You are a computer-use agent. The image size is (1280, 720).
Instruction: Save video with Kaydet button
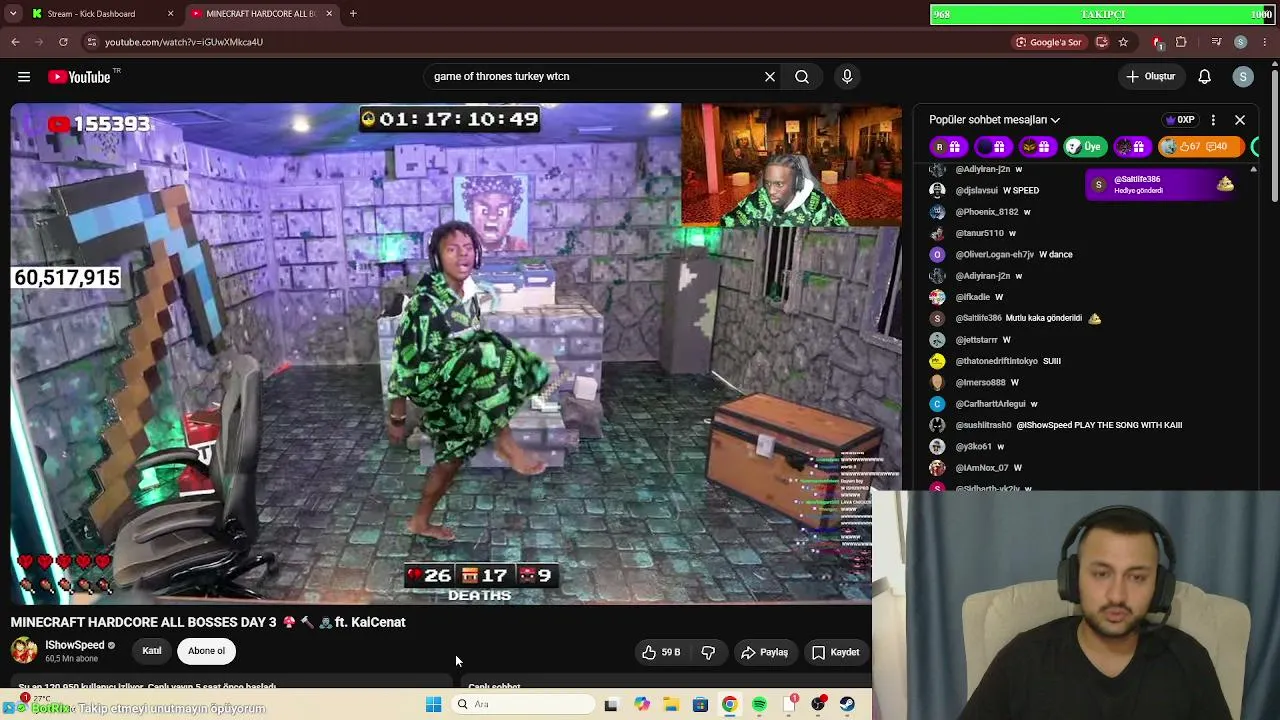click(835, 652)
